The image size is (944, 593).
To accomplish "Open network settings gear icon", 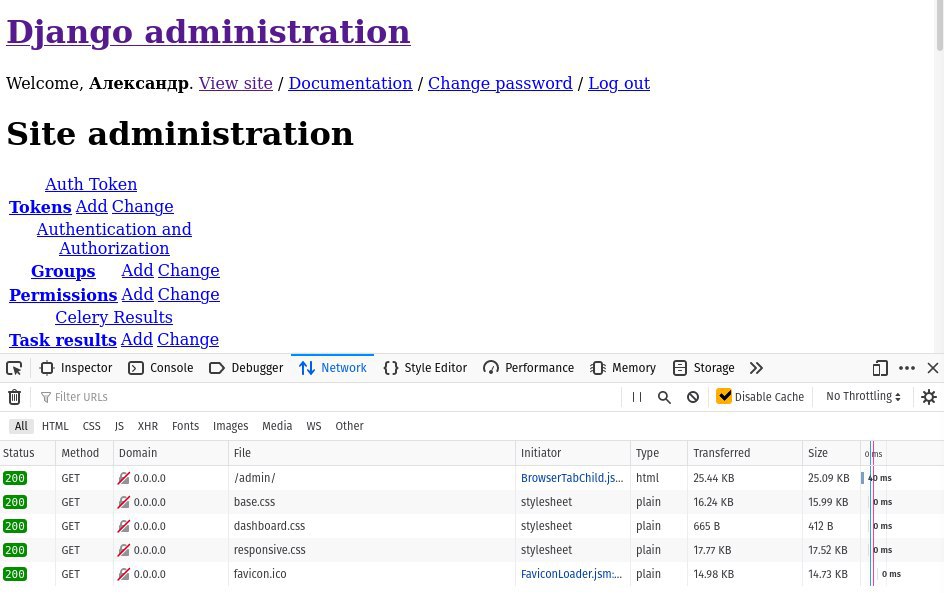I will (929, 397).
